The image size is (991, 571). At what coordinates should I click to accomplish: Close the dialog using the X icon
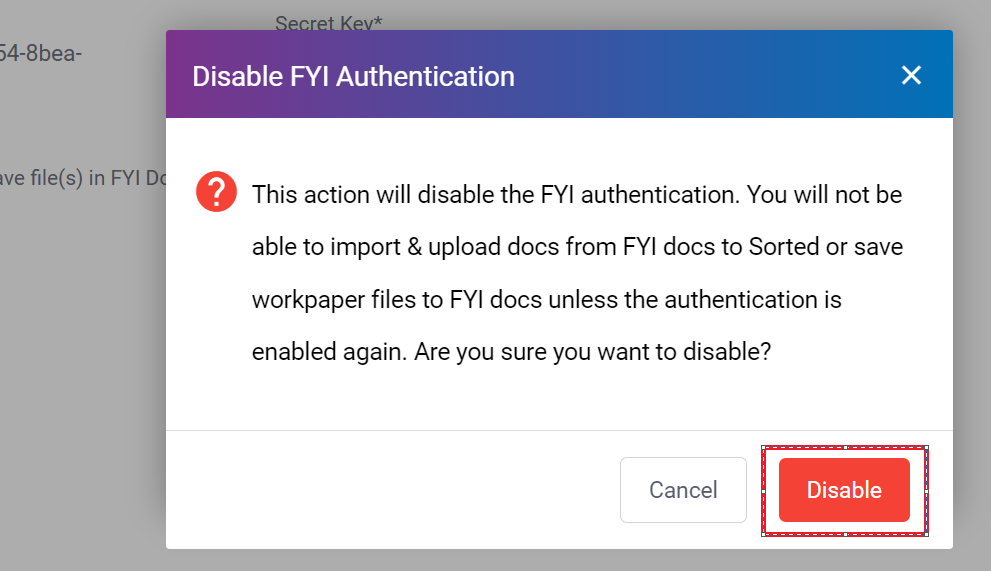[x=910, y=75]
